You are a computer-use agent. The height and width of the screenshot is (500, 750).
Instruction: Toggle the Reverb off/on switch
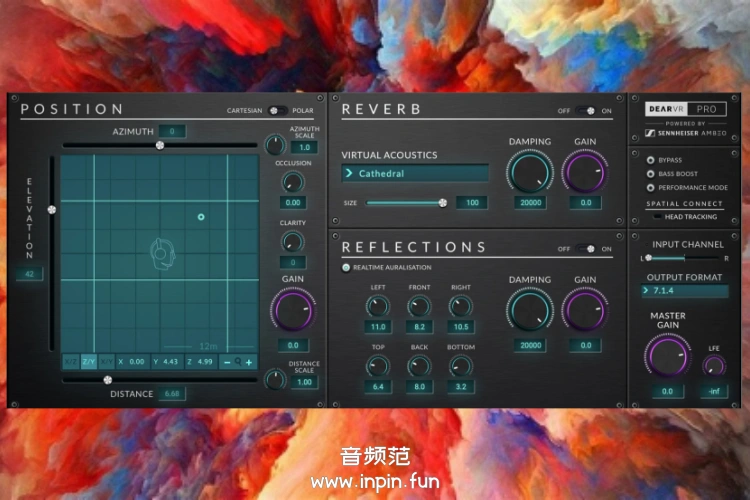pyautogui.click(x=585, y=110)
